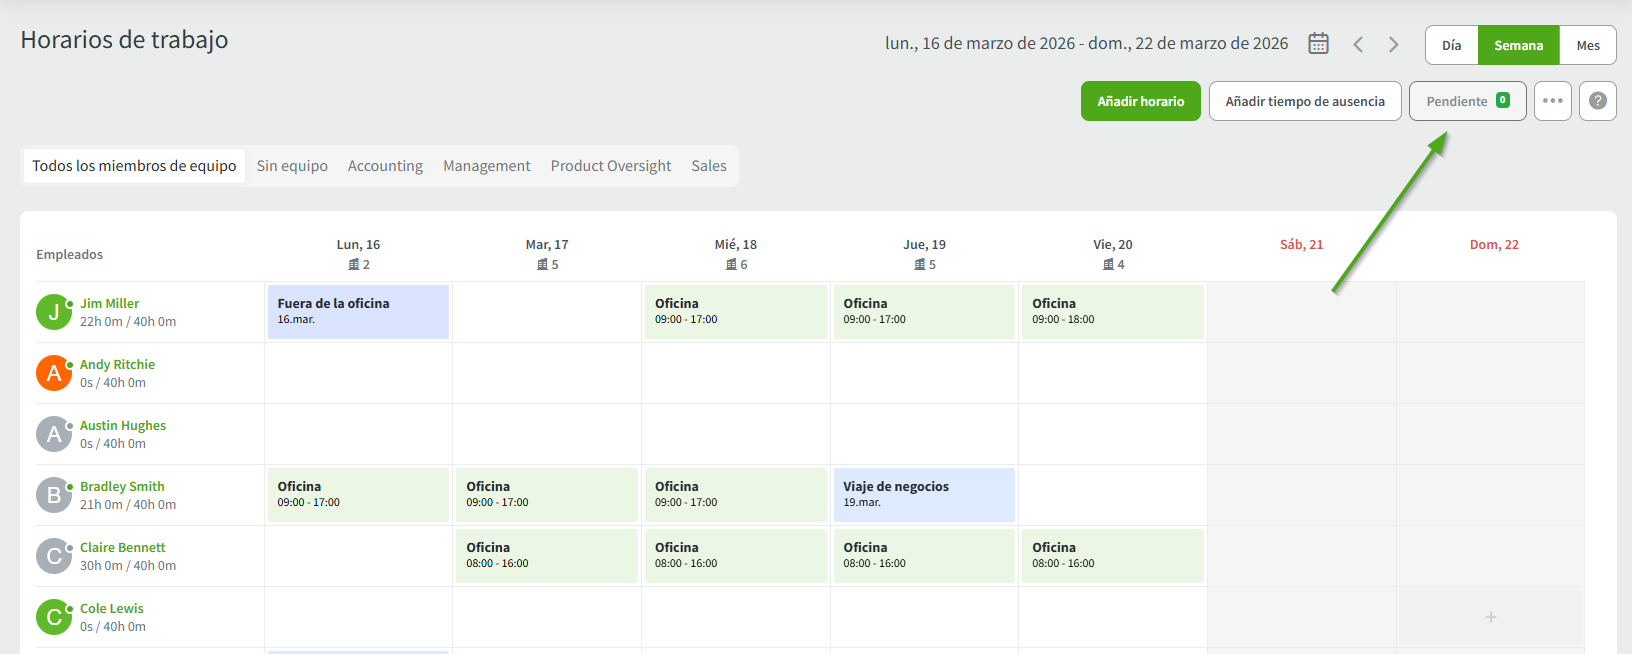Click Jim Miller's avatar icon
Viewport: 1632px width, 654px height.
coord(54,312)
